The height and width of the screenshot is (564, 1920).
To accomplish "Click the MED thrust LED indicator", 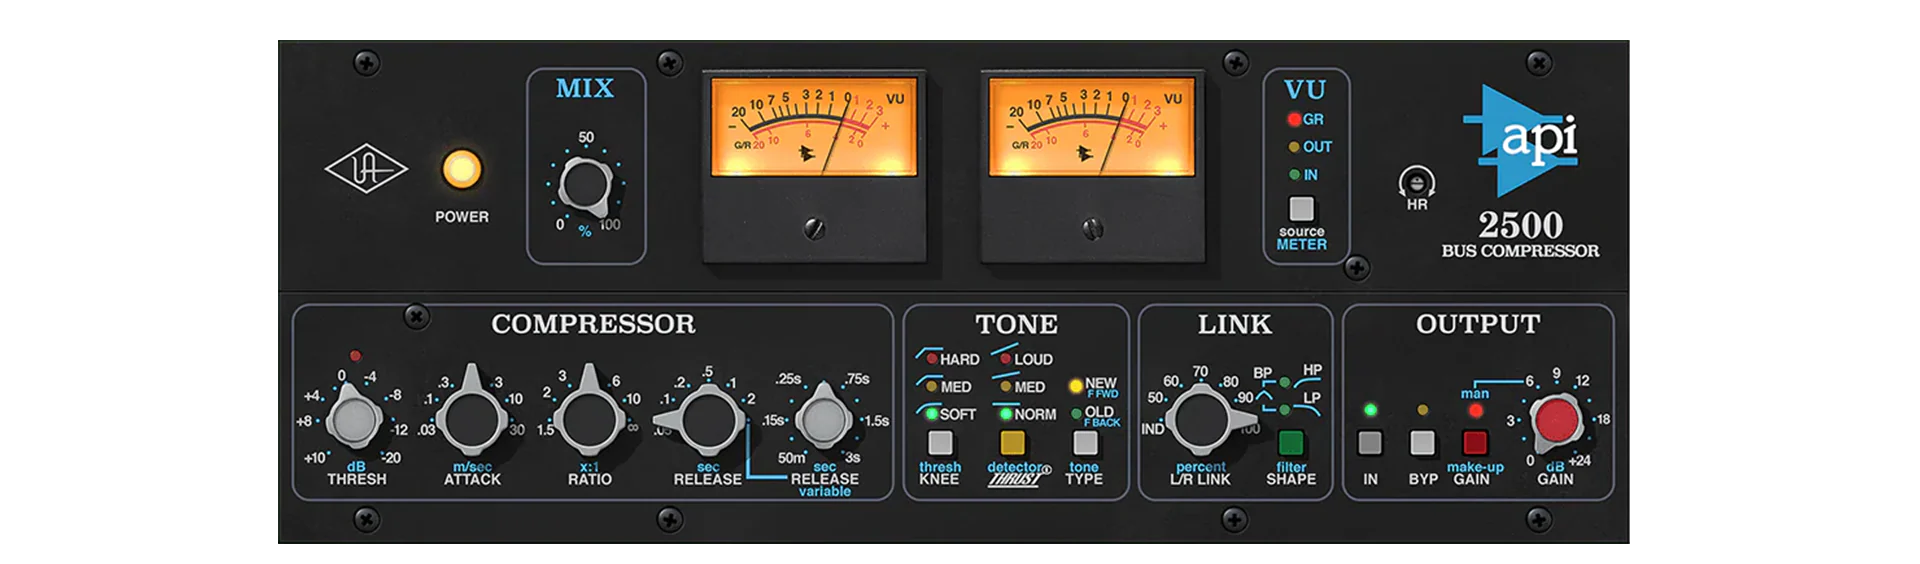I will (x=1006, y=386).
